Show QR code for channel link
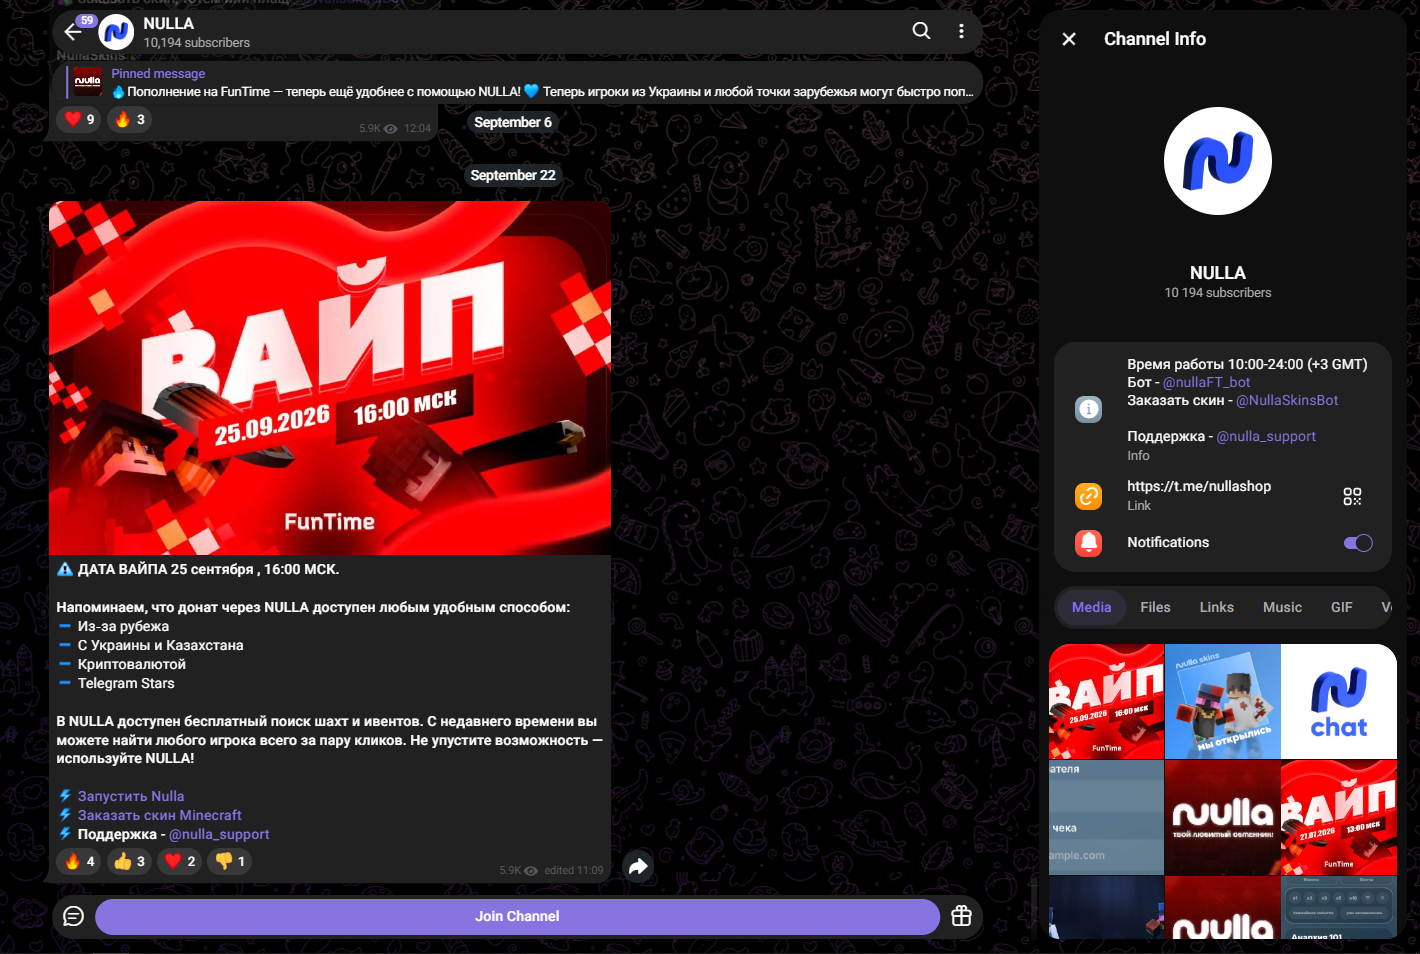The height and width of the screenshot is (954, 1420). [x=1352, y=496]
